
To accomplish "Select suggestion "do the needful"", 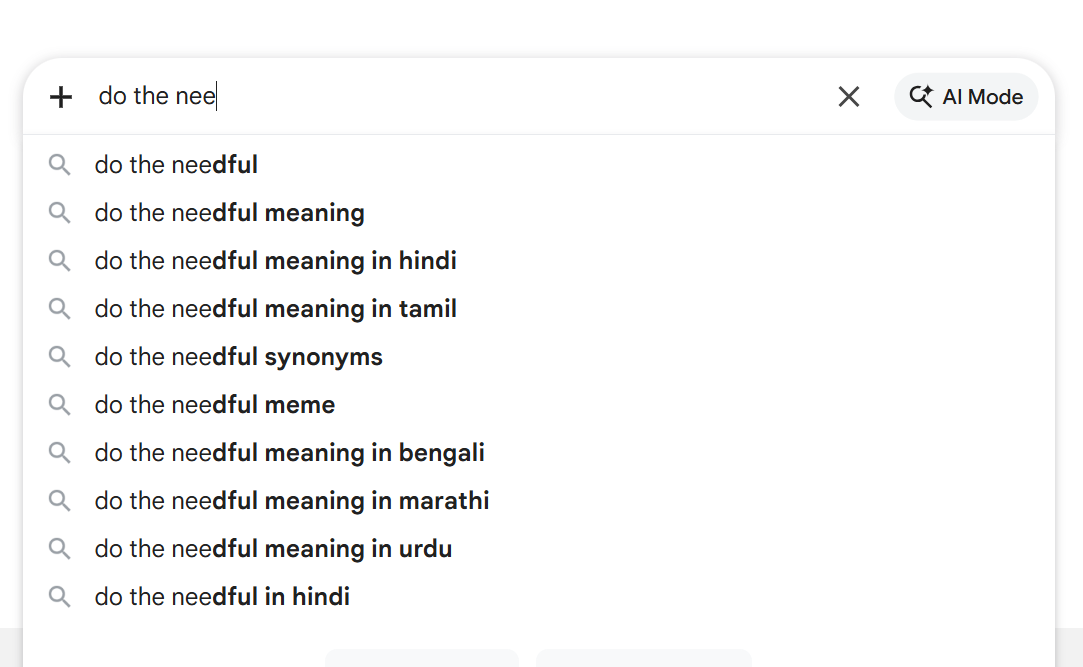I will [x=176, y=165].
